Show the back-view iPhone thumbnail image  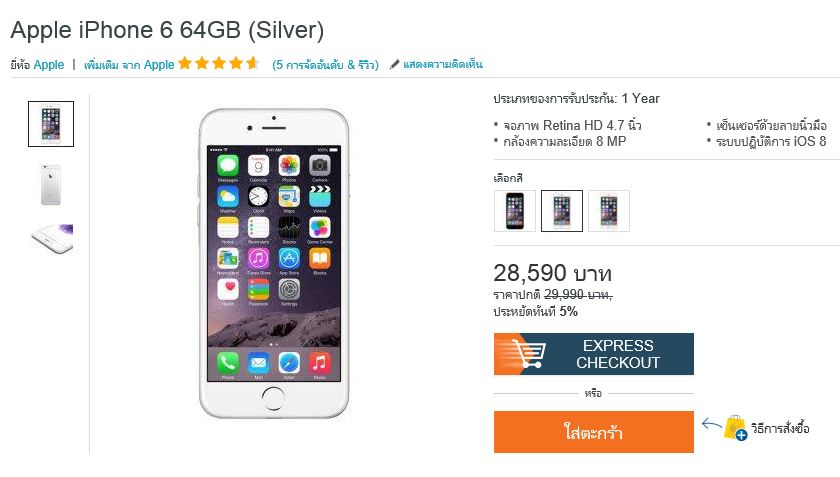(51, 185)
